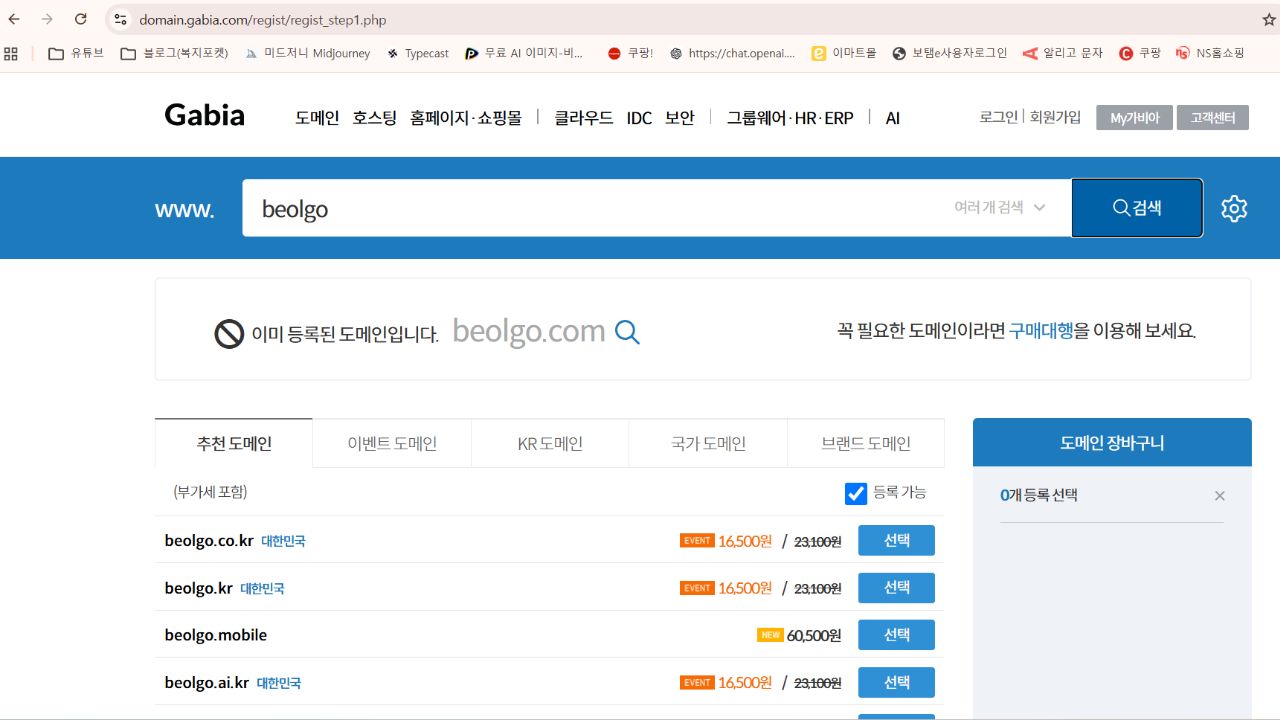Viewport: 1280px width, 720px height.
Task: Click the 회원가입 link
Action: point(1056,117)
